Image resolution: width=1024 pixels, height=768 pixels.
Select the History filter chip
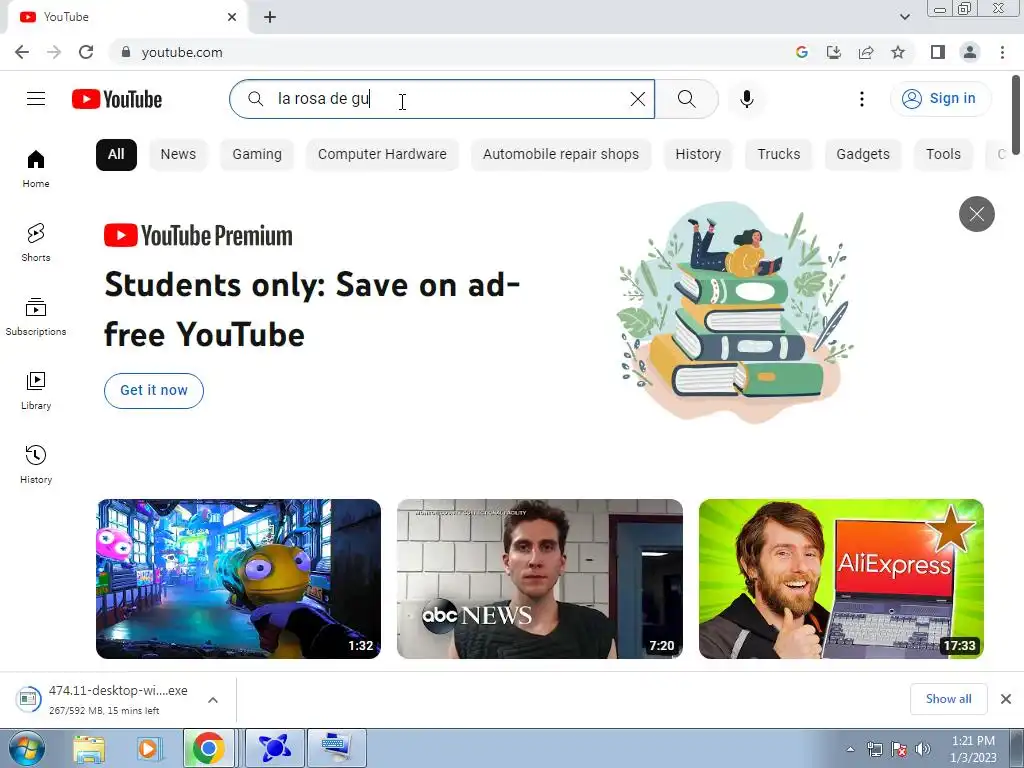tap(698, 155)
